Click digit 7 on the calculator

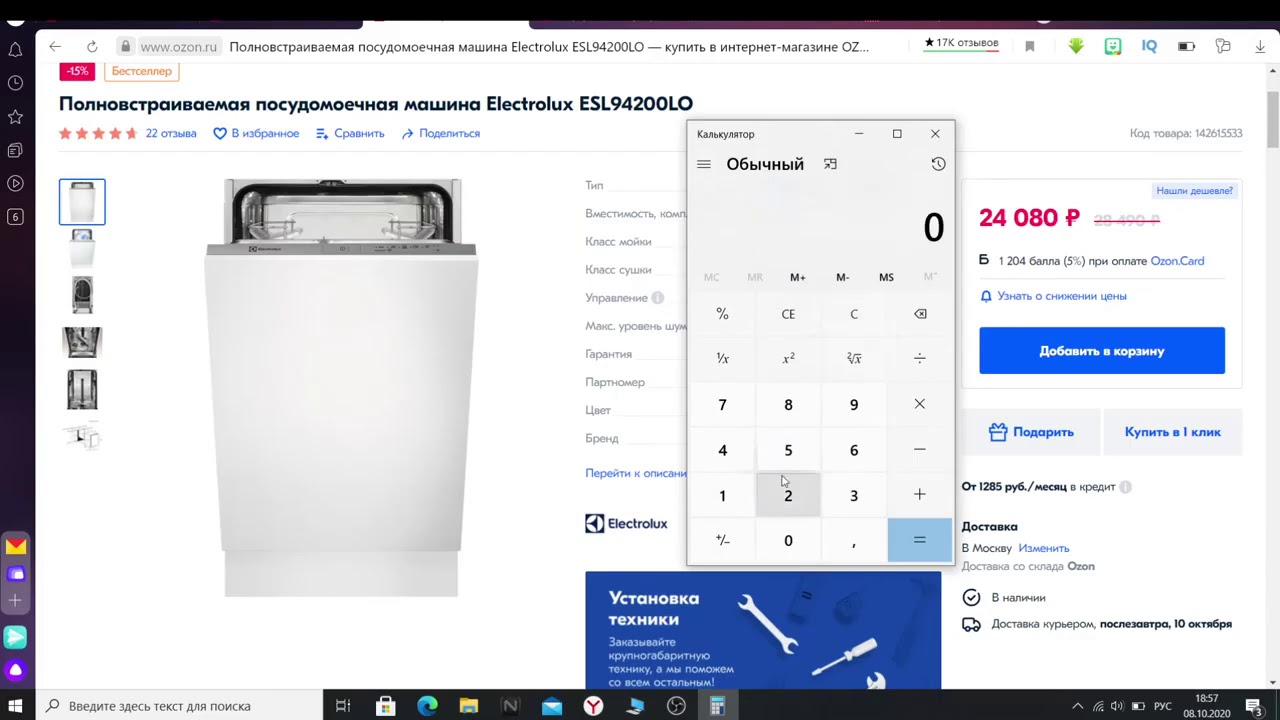(x=722, y=404)
